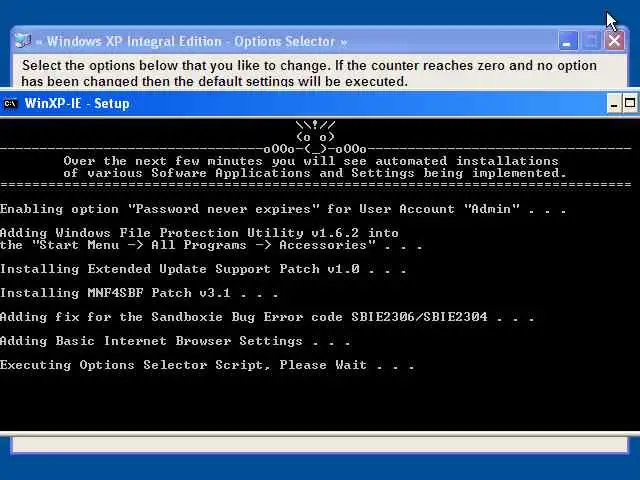Viewport: 640px width, 480px height.
Task: Click 'Select the options below' instruction text
Action: [309, 66]
